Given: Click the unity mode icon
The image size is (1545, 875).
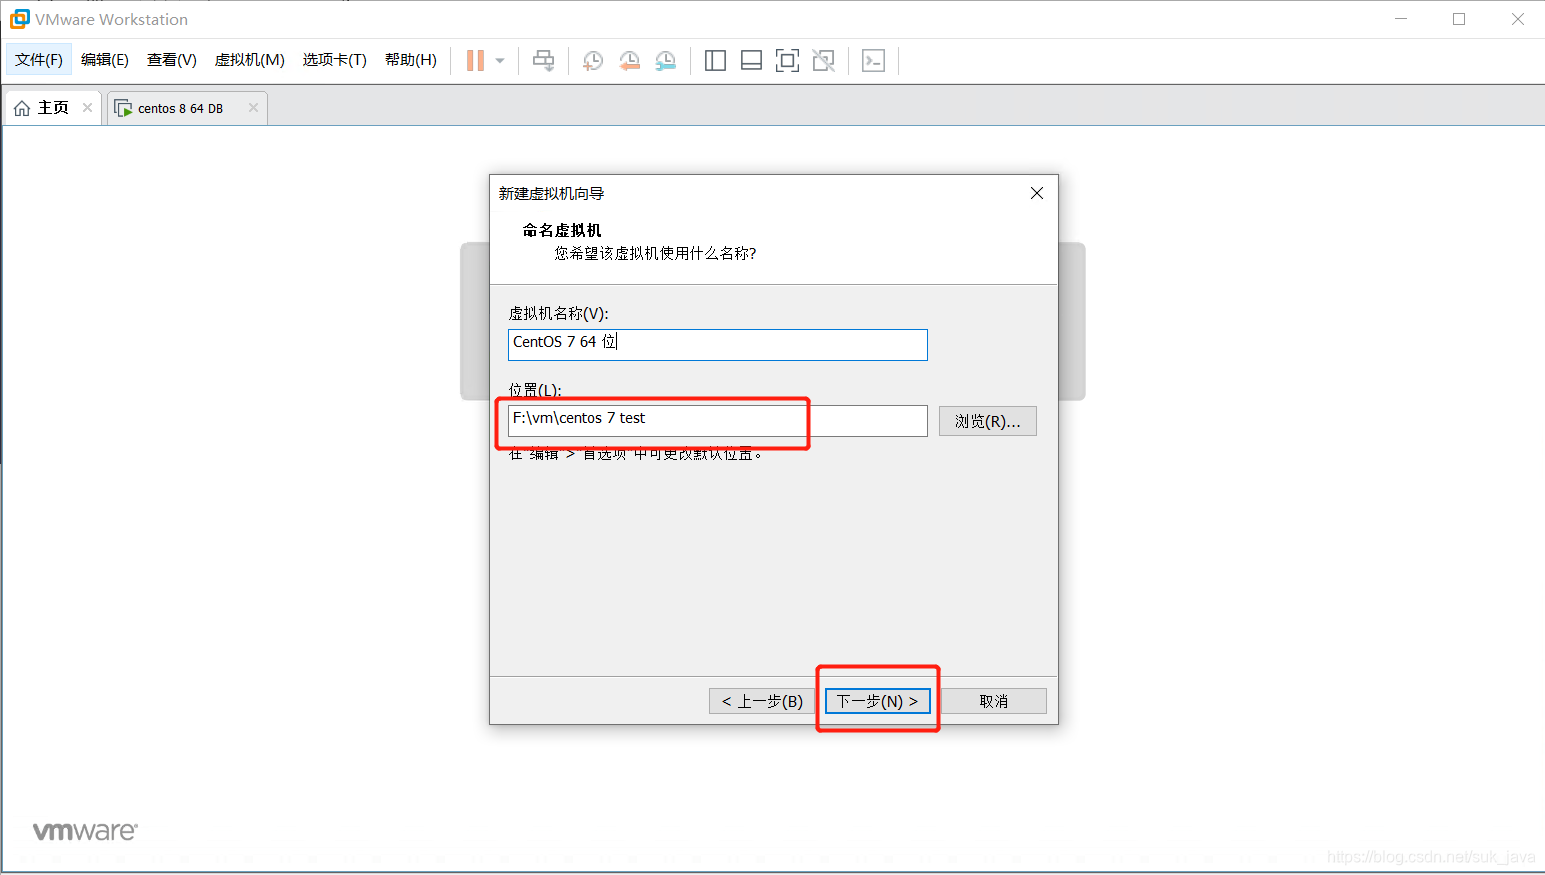Looking at the screenshot, I should click(x=823, y=61).
